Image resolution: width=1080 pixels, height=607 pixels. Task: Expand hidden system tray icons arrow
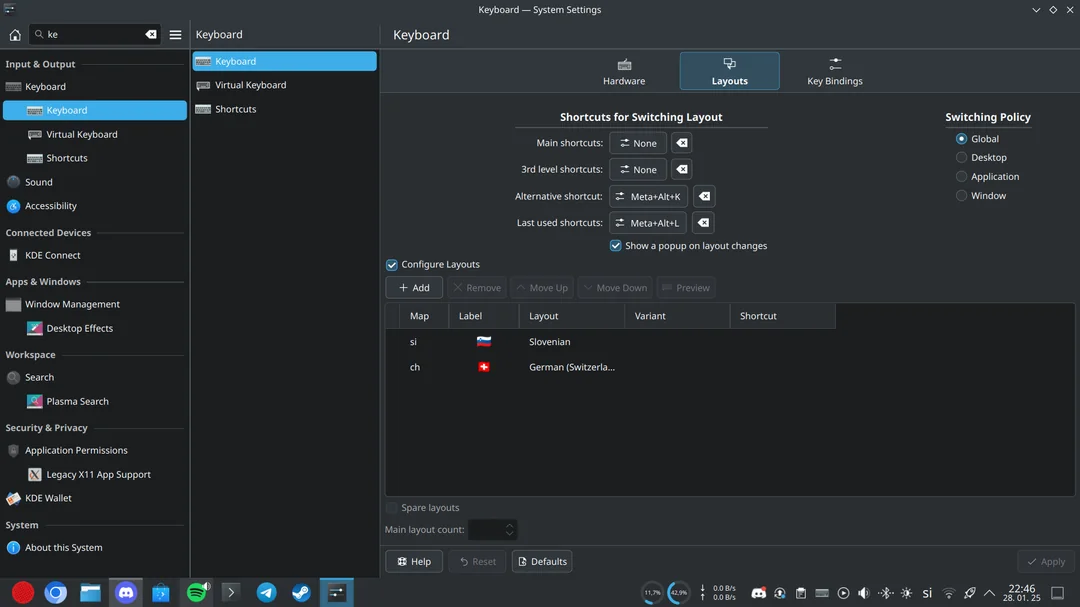pos(990,593)
